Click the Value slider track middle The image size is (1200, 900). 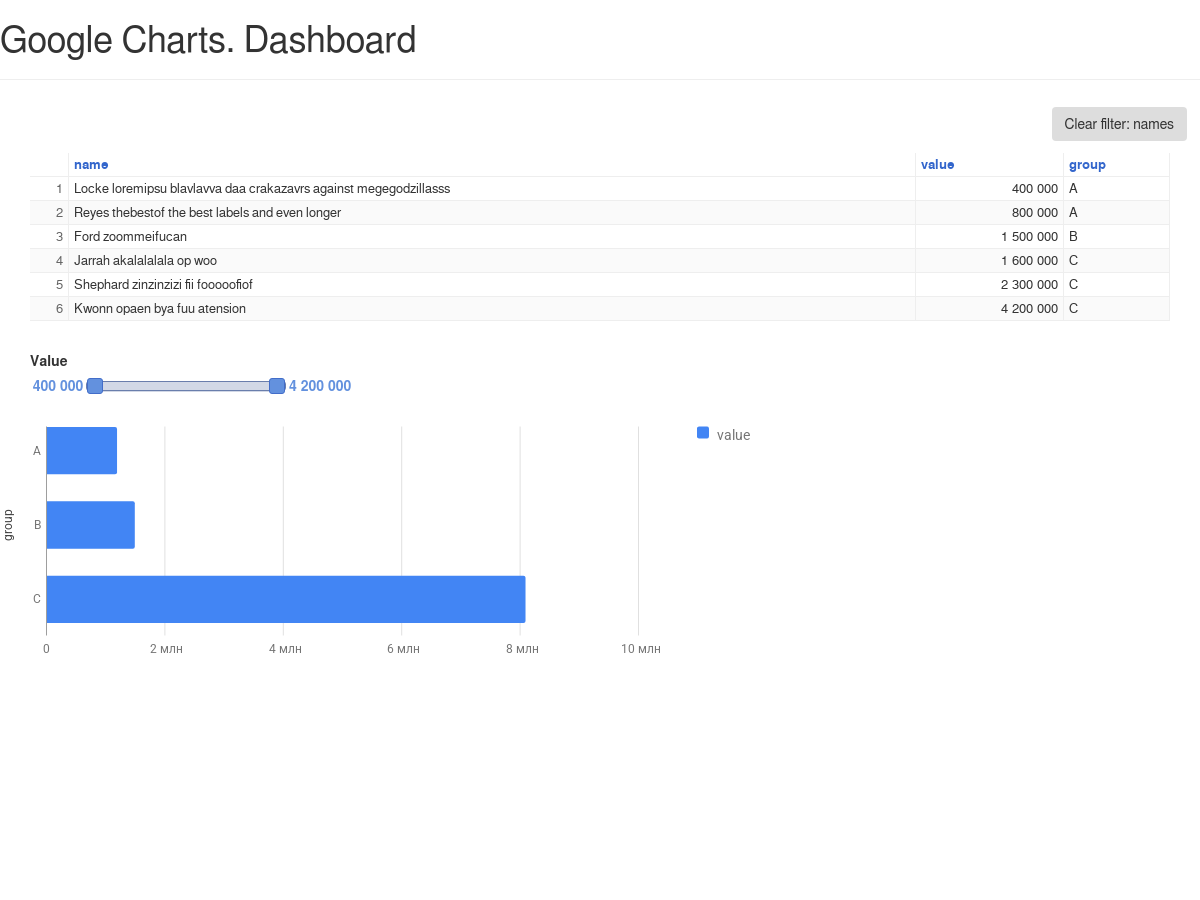[x=186, y=386]
